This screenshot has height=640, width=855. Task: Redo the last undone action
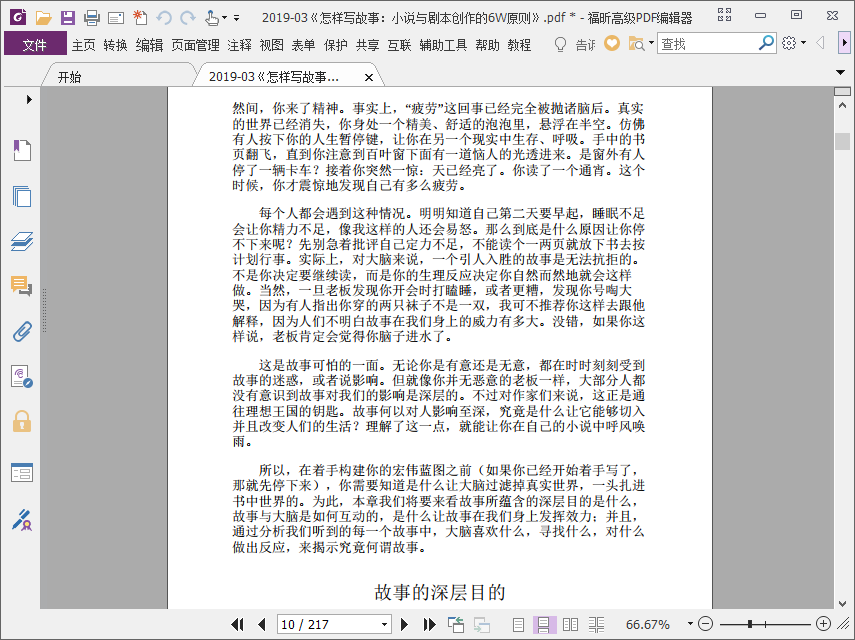188,19
